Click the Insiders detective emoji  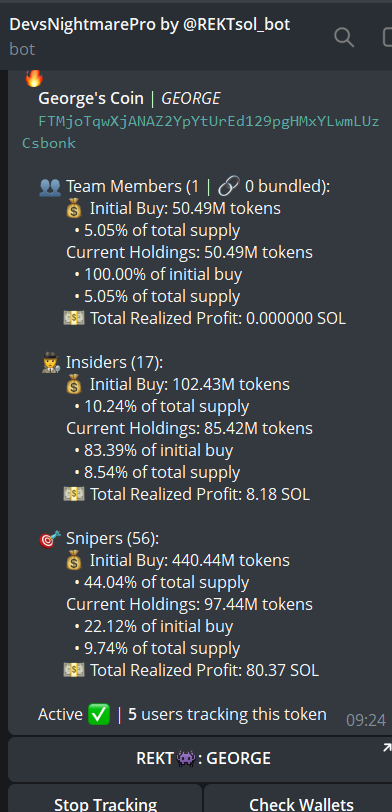51,362
